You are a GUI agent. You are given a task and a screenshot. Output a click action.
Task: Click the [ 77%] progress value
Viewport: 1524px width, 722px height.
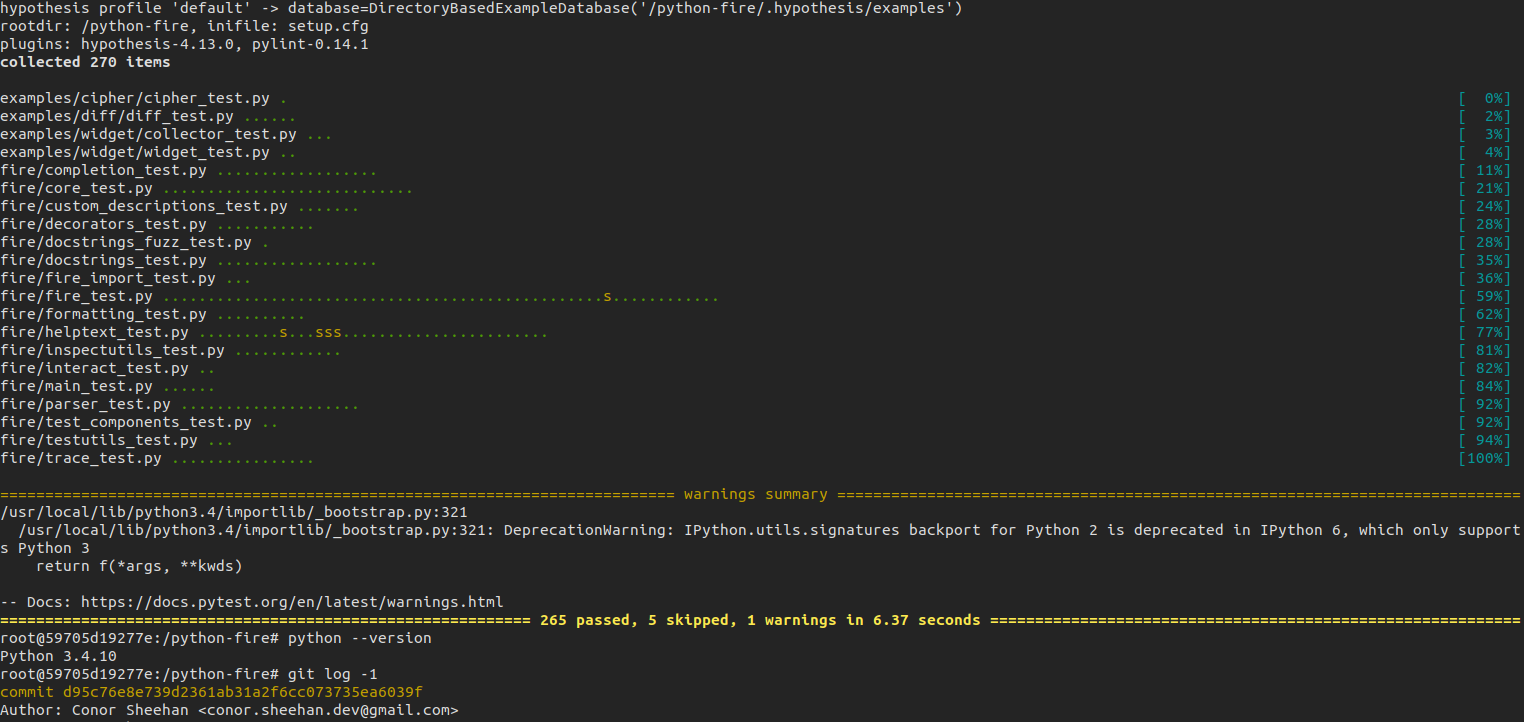pos(1485,332)
